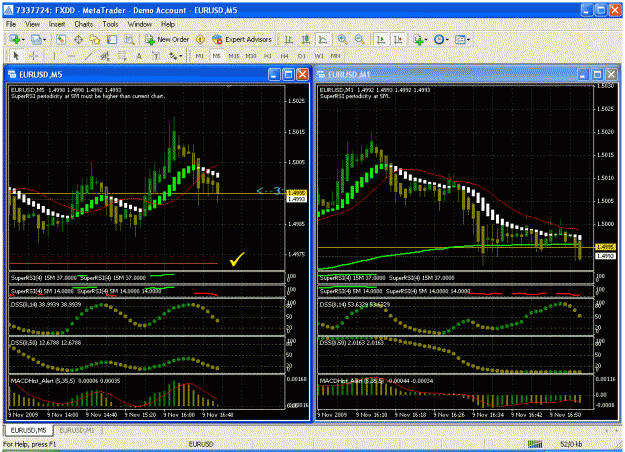The width and height of the screenshot is (625, 452).
Task: Zoom out on the chart
Action: click(x=360, y=39)
